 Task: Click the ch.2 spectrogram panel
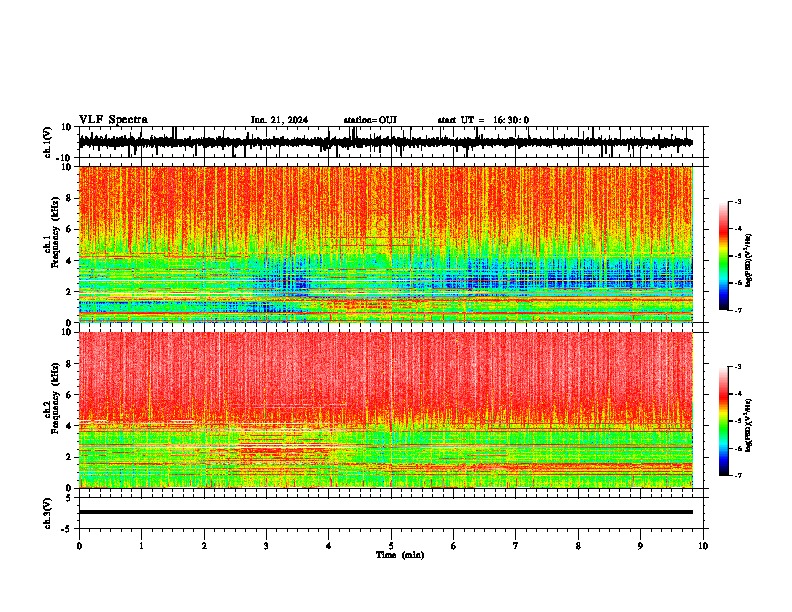(x=386, y=410)
